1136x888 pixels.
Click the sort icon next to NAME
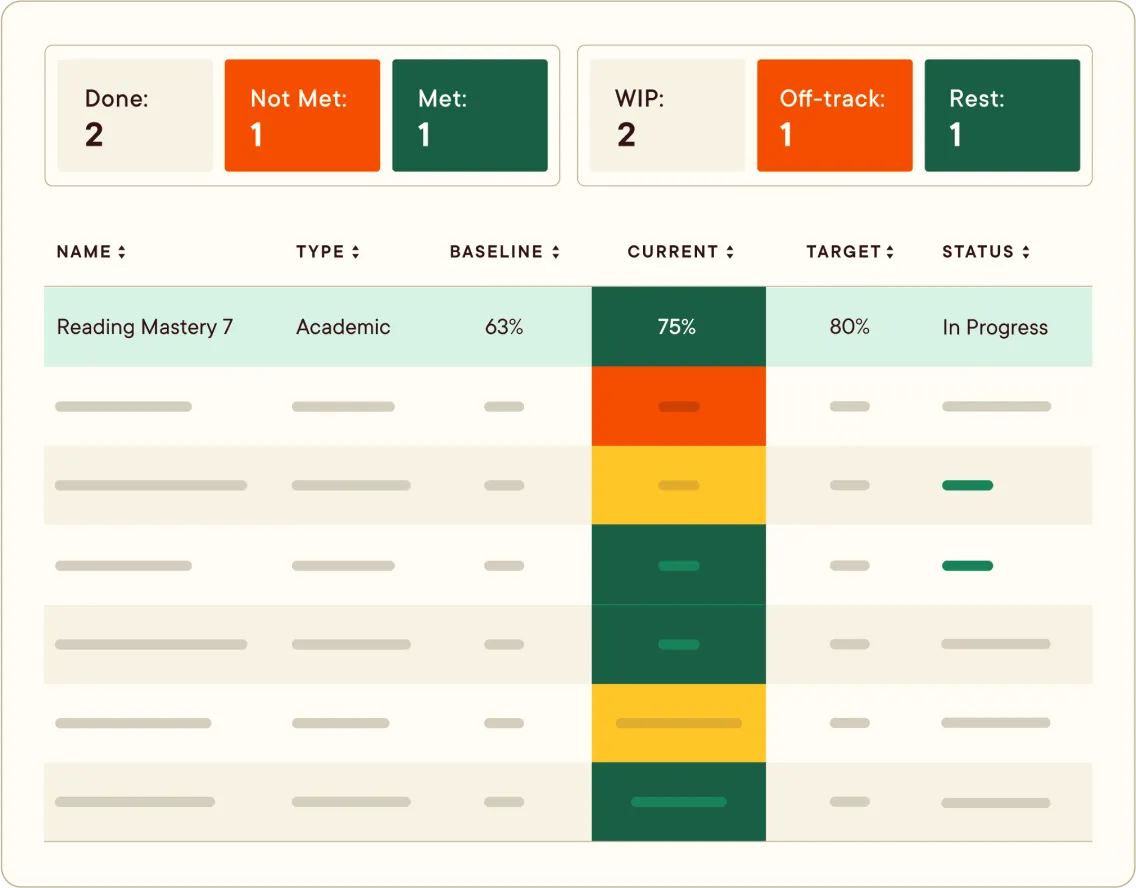(x=122, y=252)
